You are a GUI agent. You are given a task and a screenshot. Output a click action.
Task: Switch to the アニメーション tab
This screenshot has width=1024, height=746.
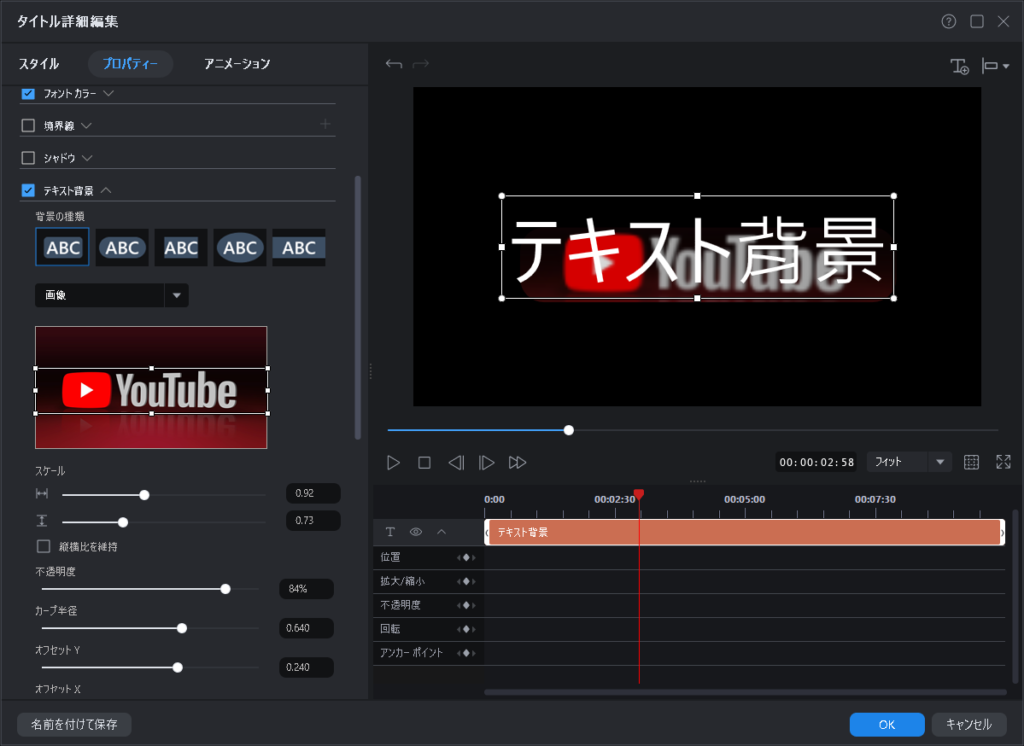[237, 64]
